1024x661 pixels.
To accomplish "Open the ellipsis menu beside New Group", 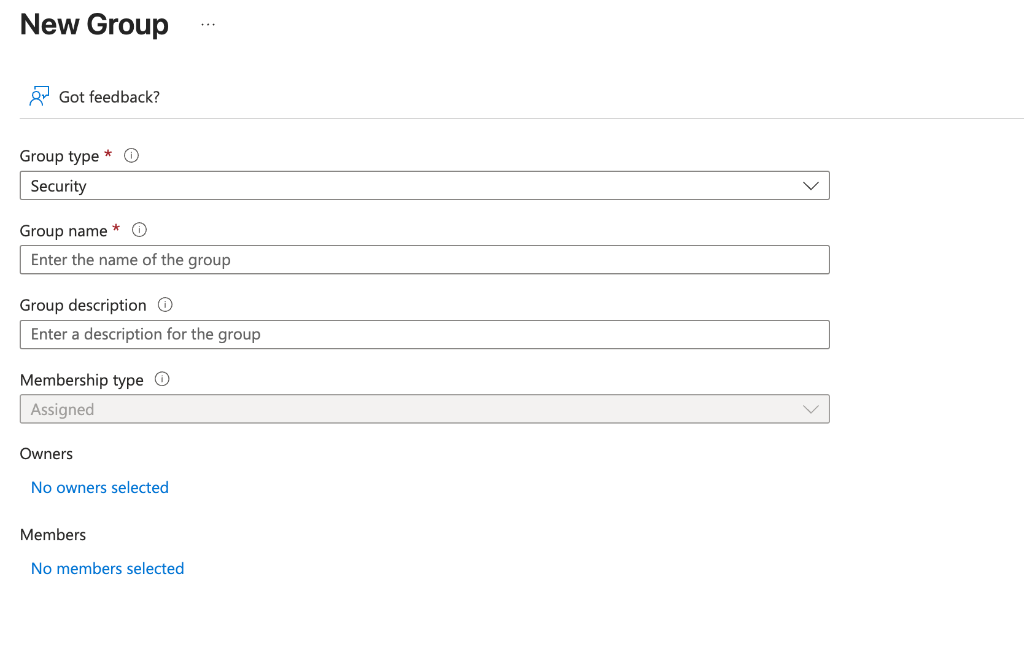I will (207, 24).
